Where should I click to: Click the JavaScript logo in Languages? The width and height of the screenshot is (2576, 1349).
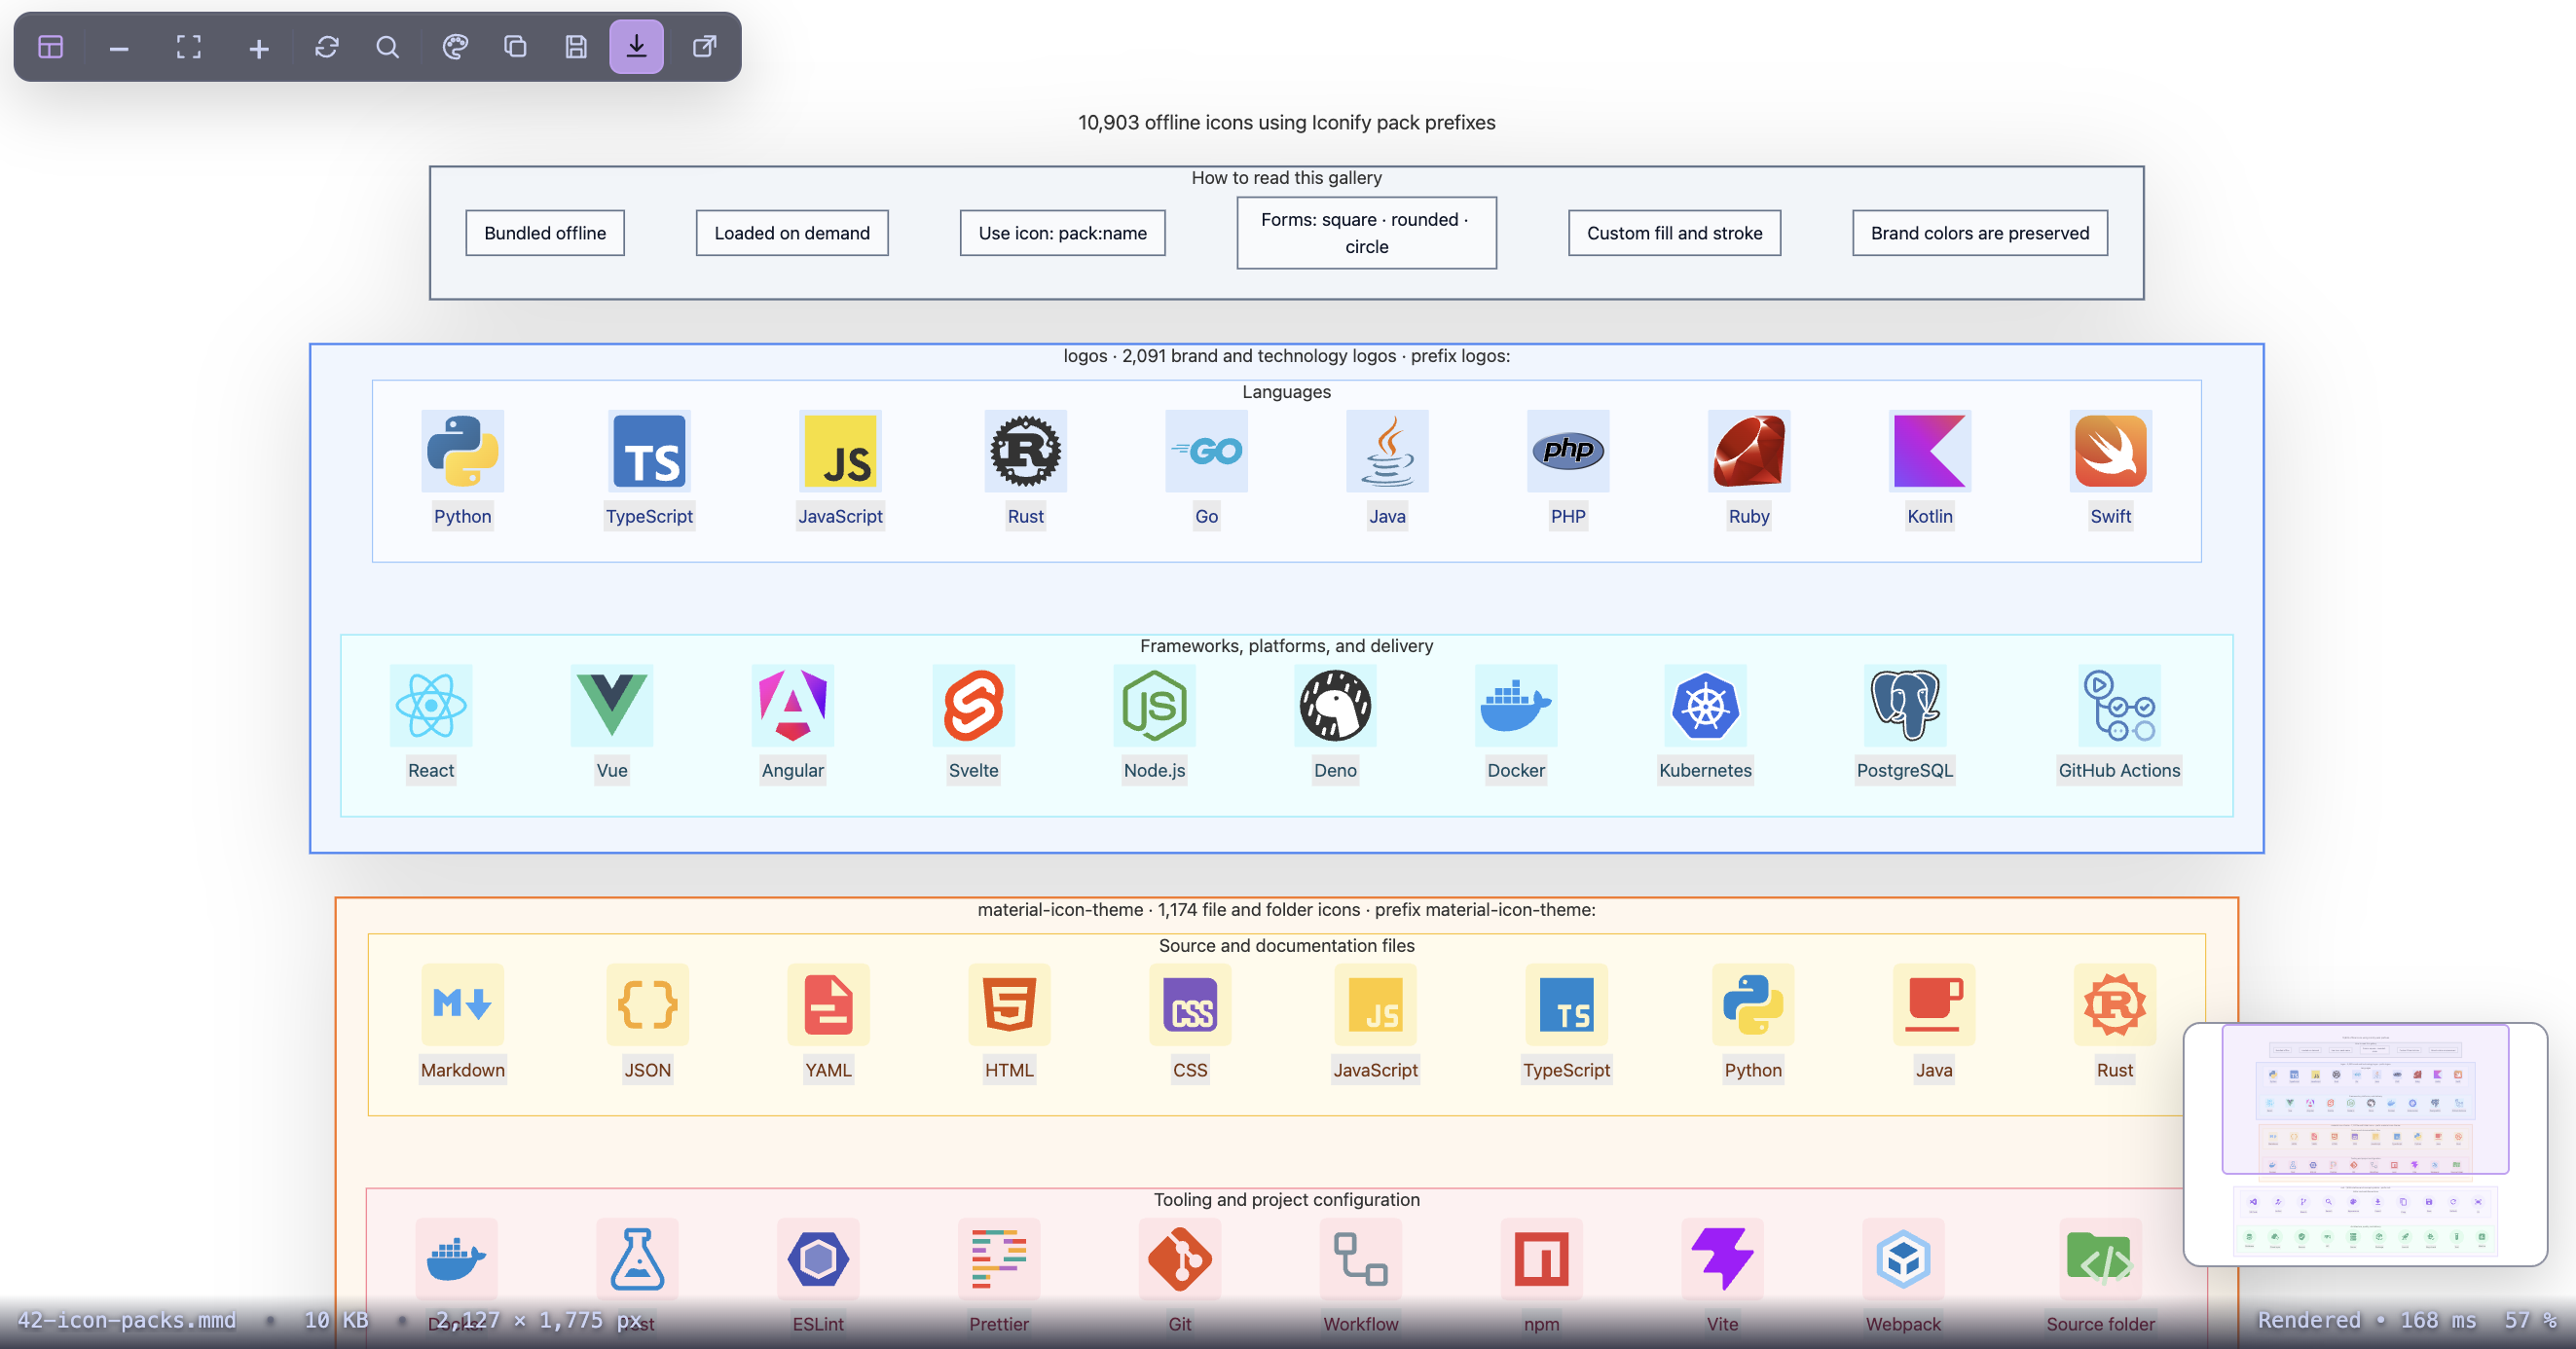[840, 451]
